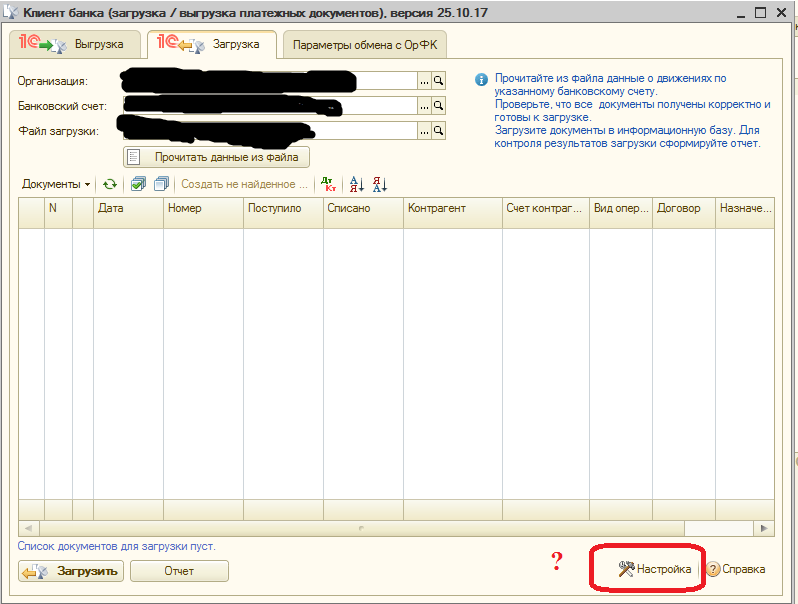This screenshot has width=798, height=604.
Task: Close the Клиент банка window
Action: coord(782,13)
